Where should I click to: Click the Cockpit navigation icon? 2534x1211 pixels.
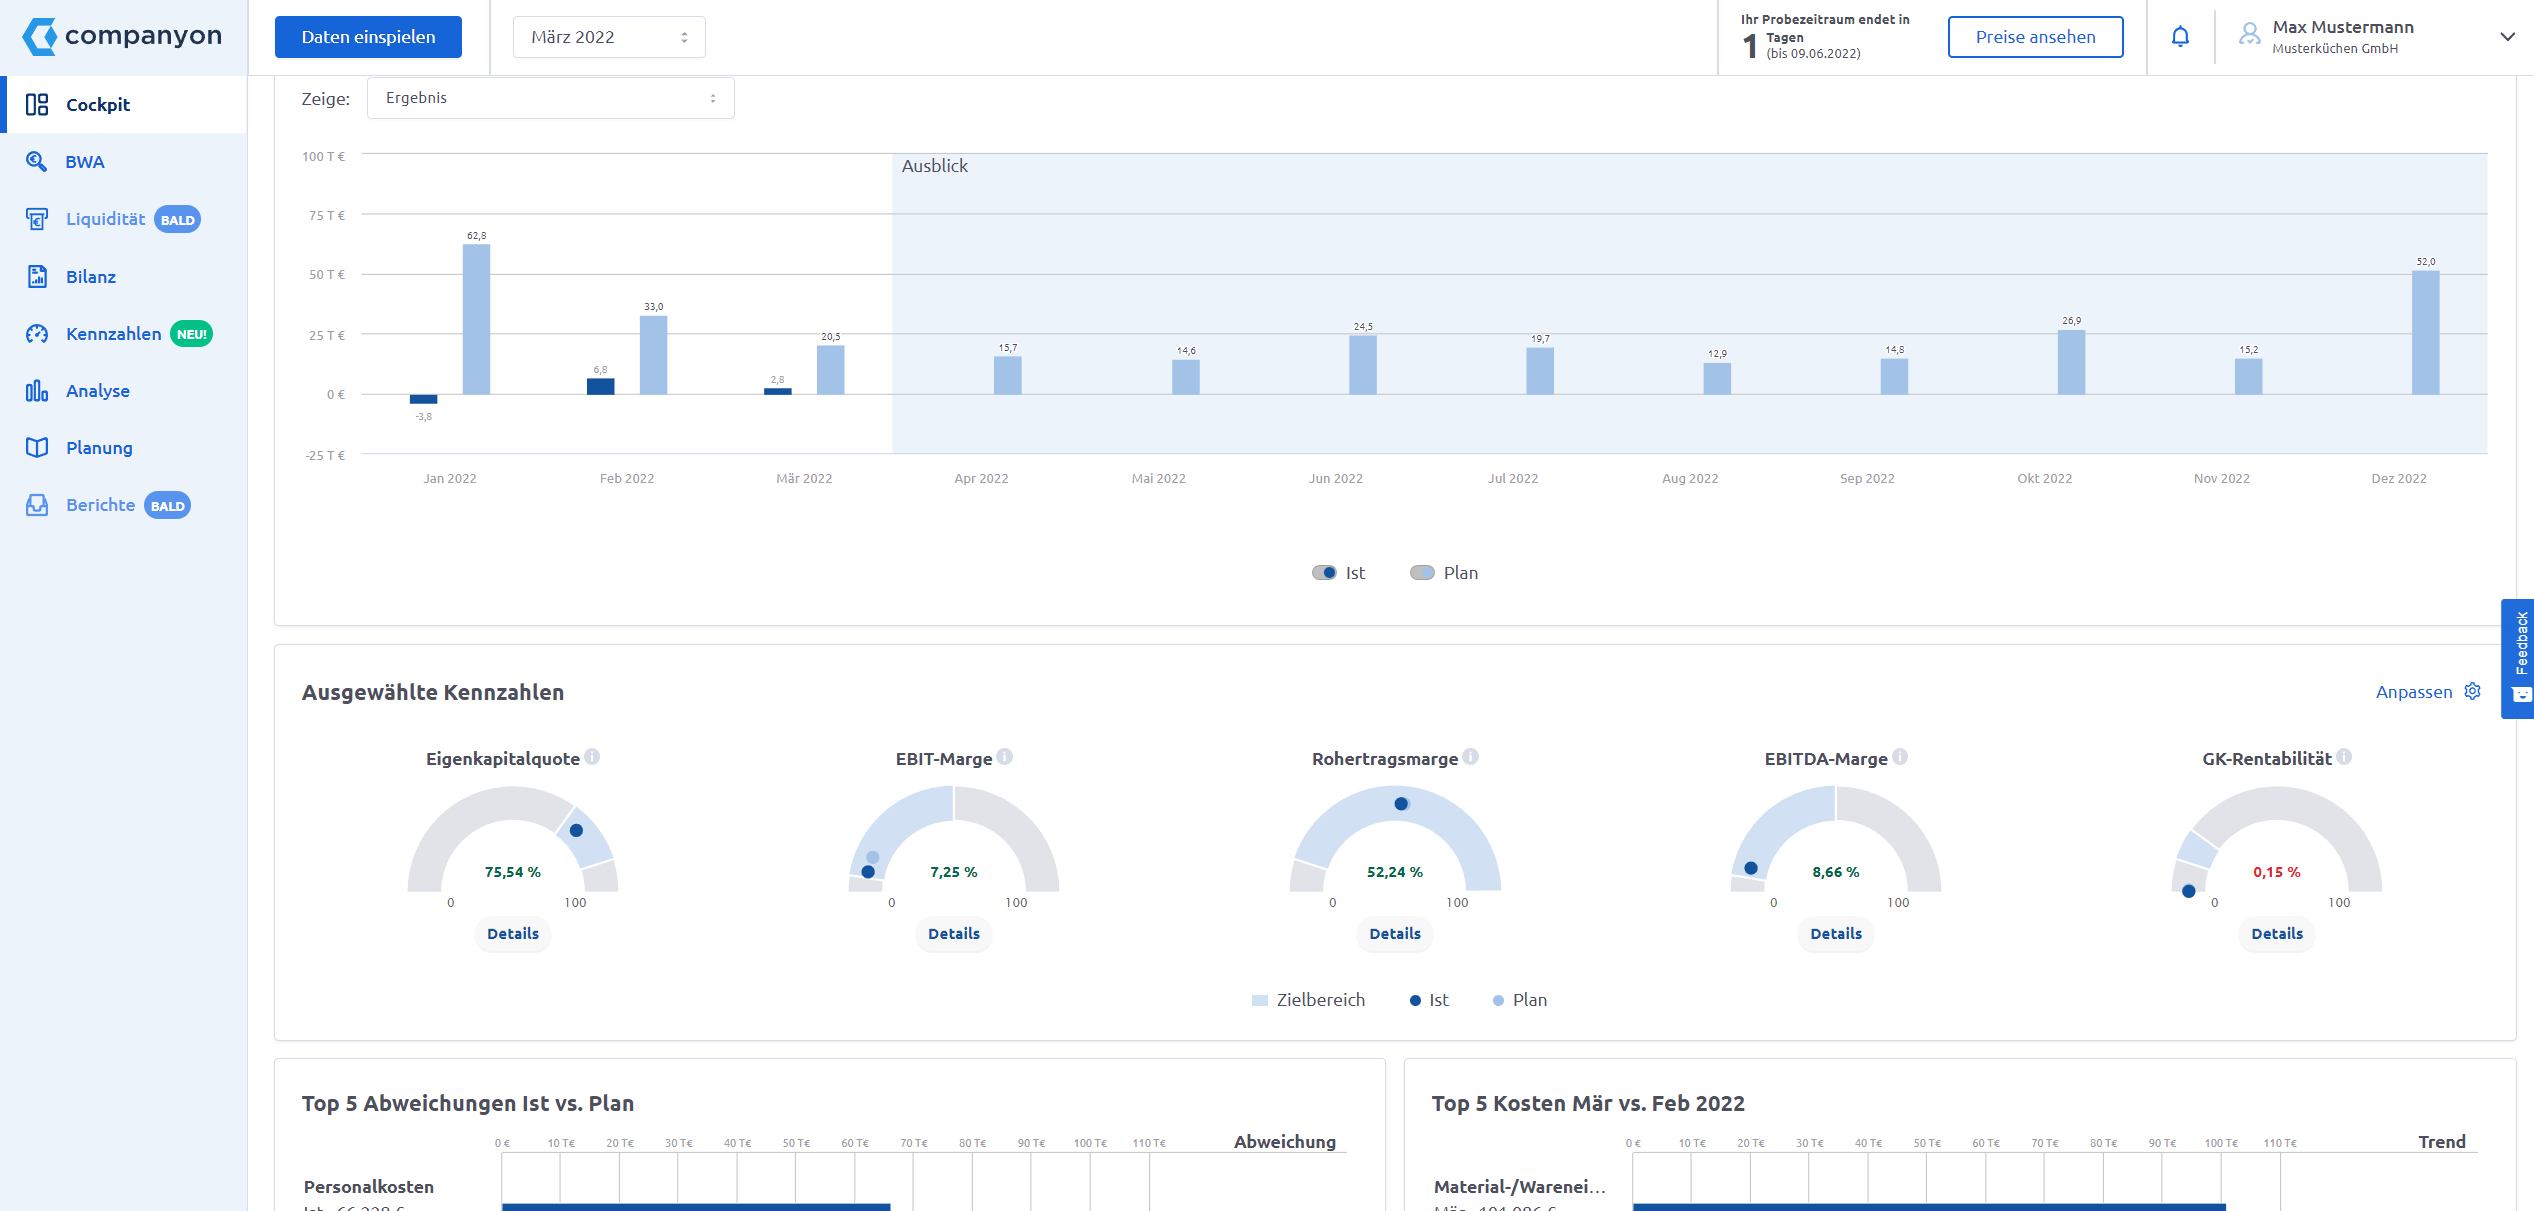pos(39,103)
